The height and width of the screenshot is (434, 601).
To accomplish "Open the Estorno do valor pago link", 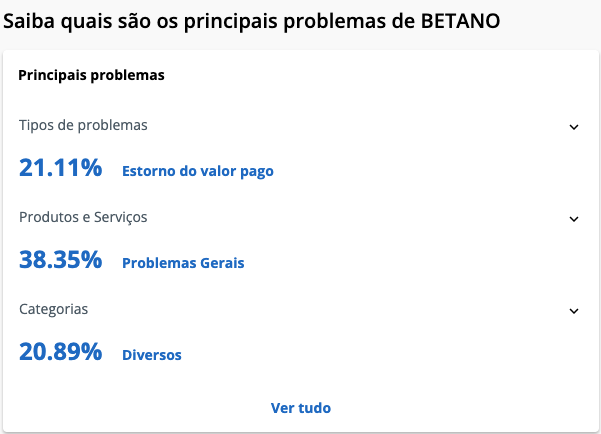I will [x=198, y=171].
